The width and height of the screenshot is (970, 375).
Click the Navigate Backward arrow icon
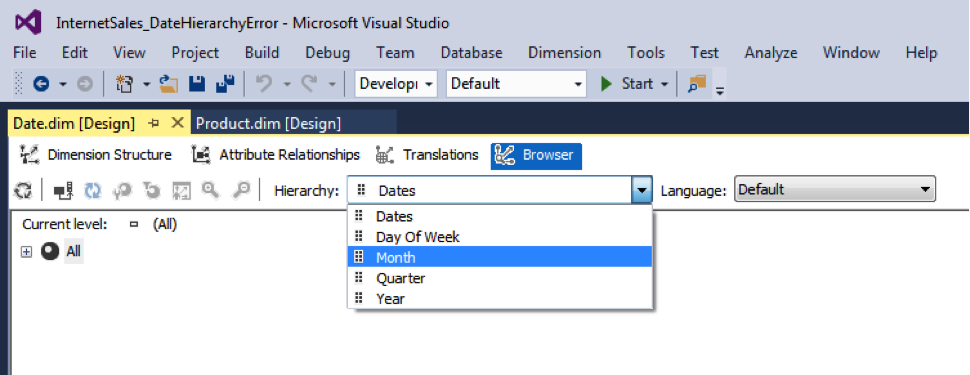(x=41, y=84)
